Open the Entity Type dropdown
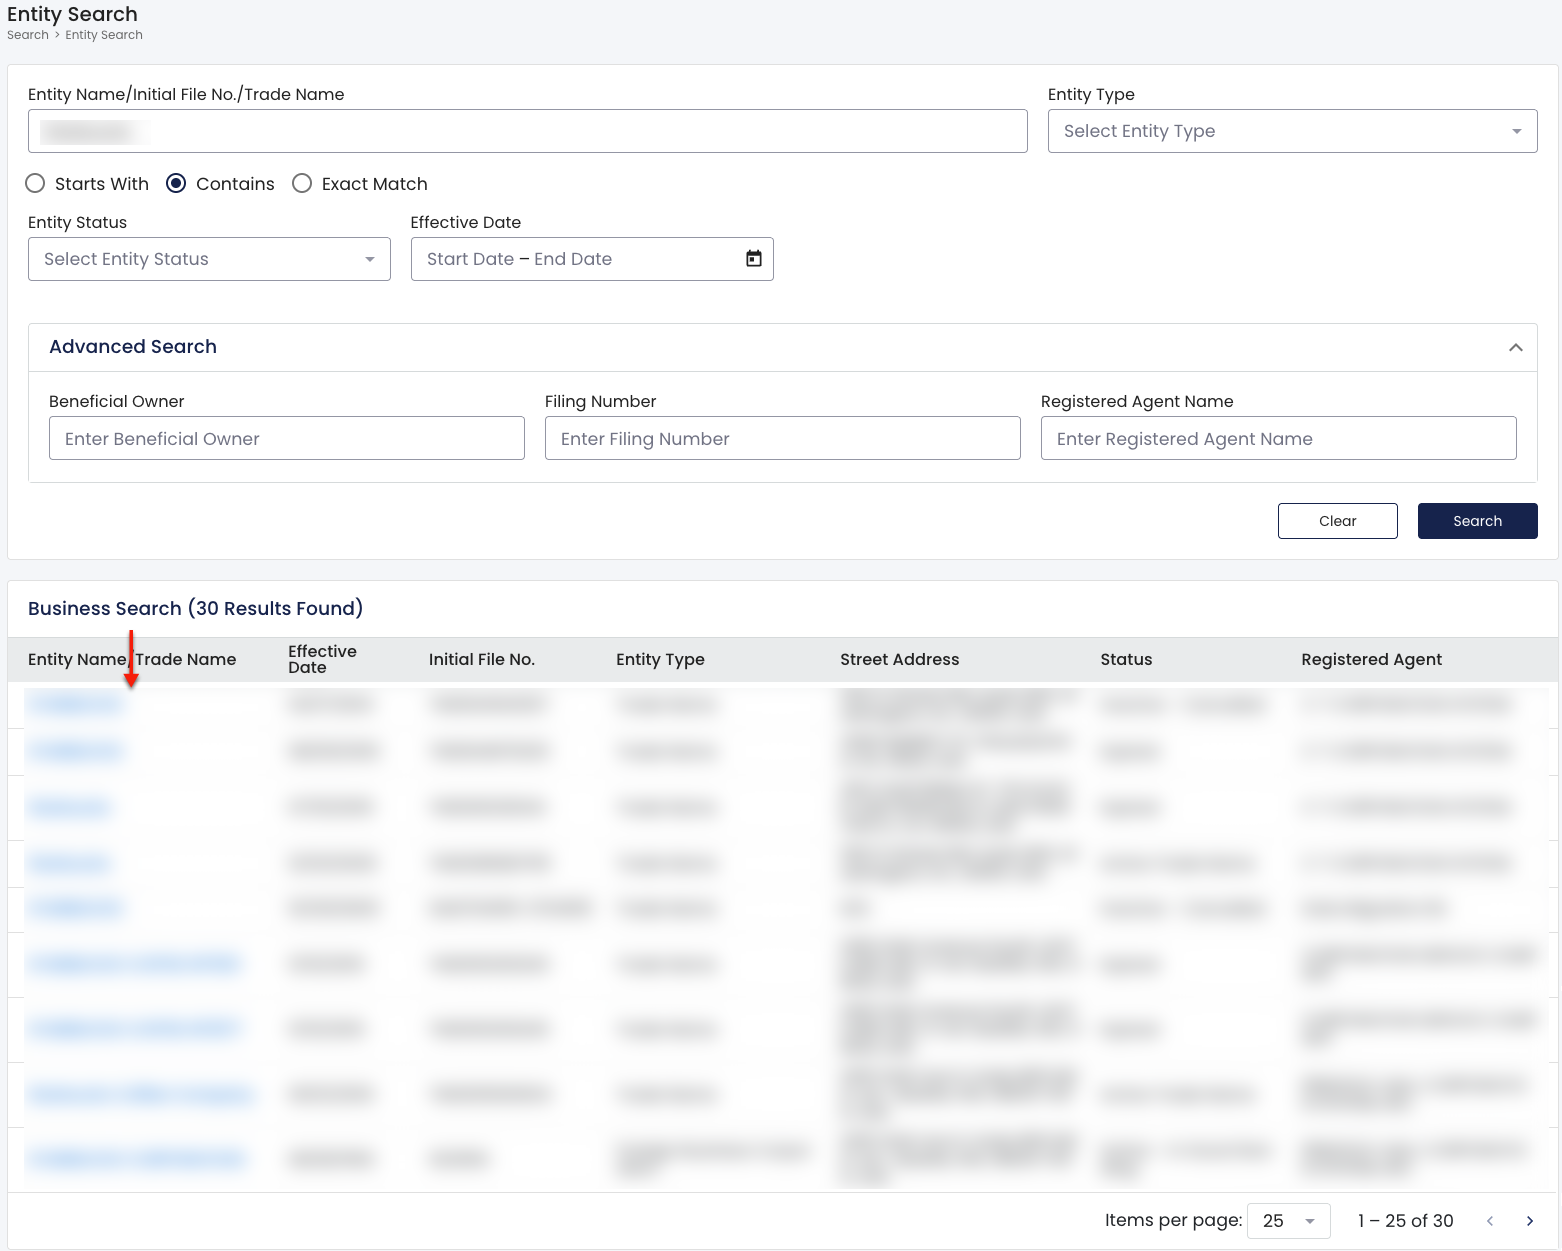Screen dimensions: 1562x1251 (1292, 131)
